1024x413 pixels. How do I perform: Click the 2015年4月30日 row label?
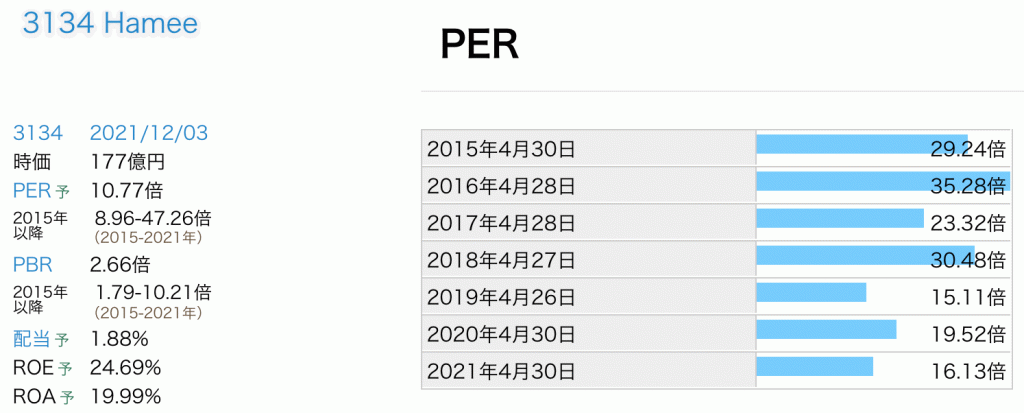501,149
